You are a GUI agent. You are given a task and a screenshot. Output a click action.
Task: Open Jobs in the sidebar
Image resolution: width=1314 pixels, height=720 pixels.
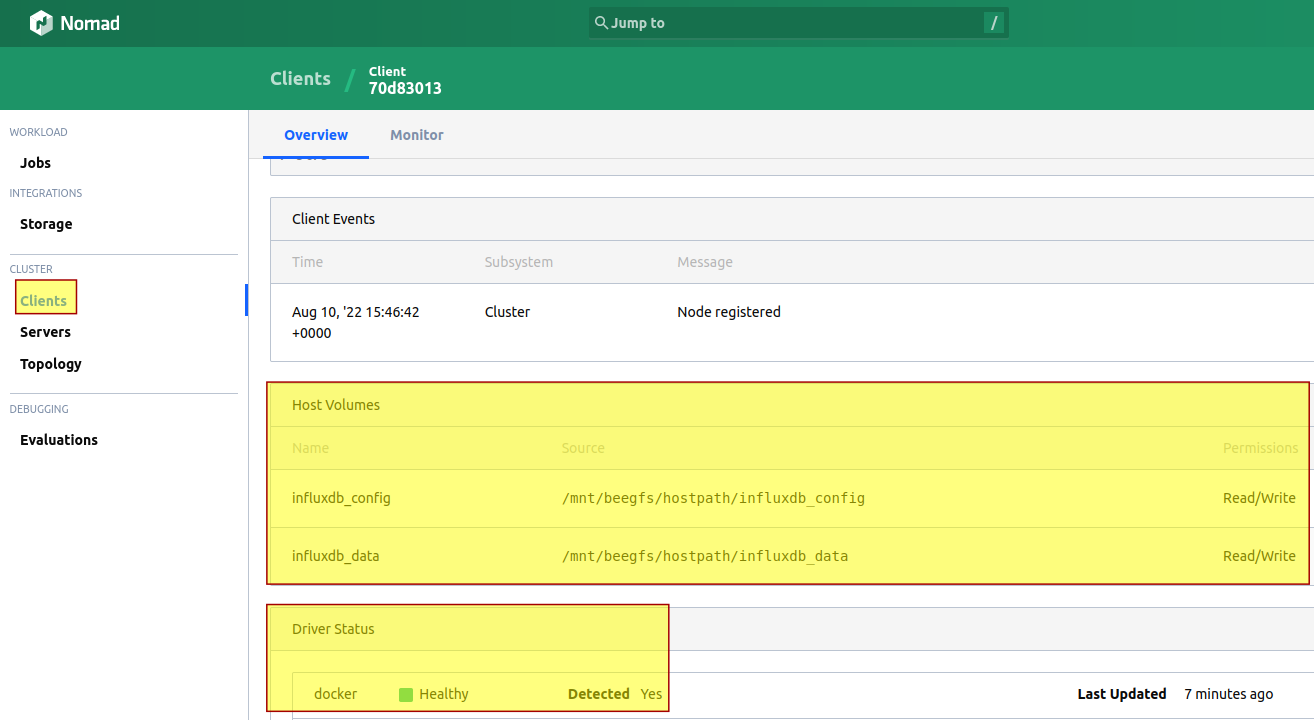click(35, 163)
